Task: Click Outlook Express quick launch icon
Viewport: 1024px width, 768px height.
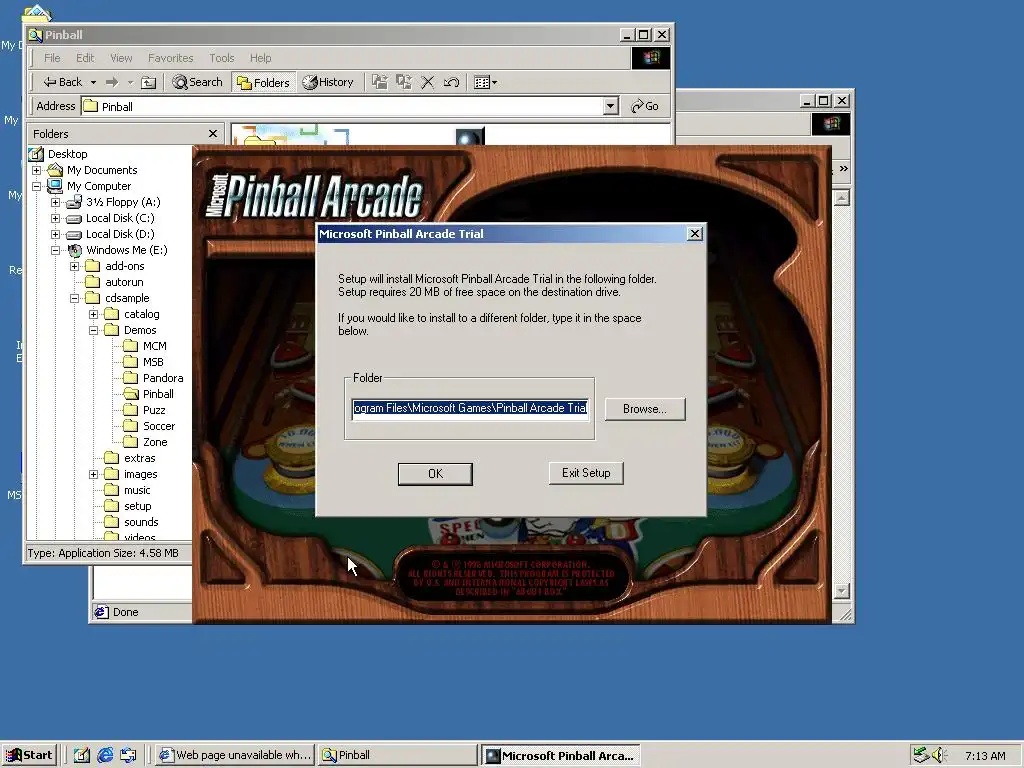Action: coord(128,755)
